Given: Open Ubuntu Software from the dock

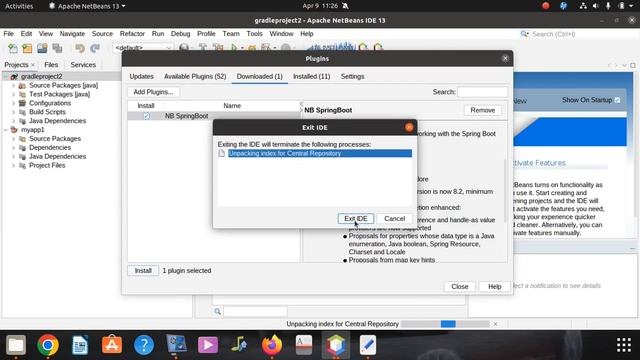Looking at the screenshot, I should click(112, 345).
